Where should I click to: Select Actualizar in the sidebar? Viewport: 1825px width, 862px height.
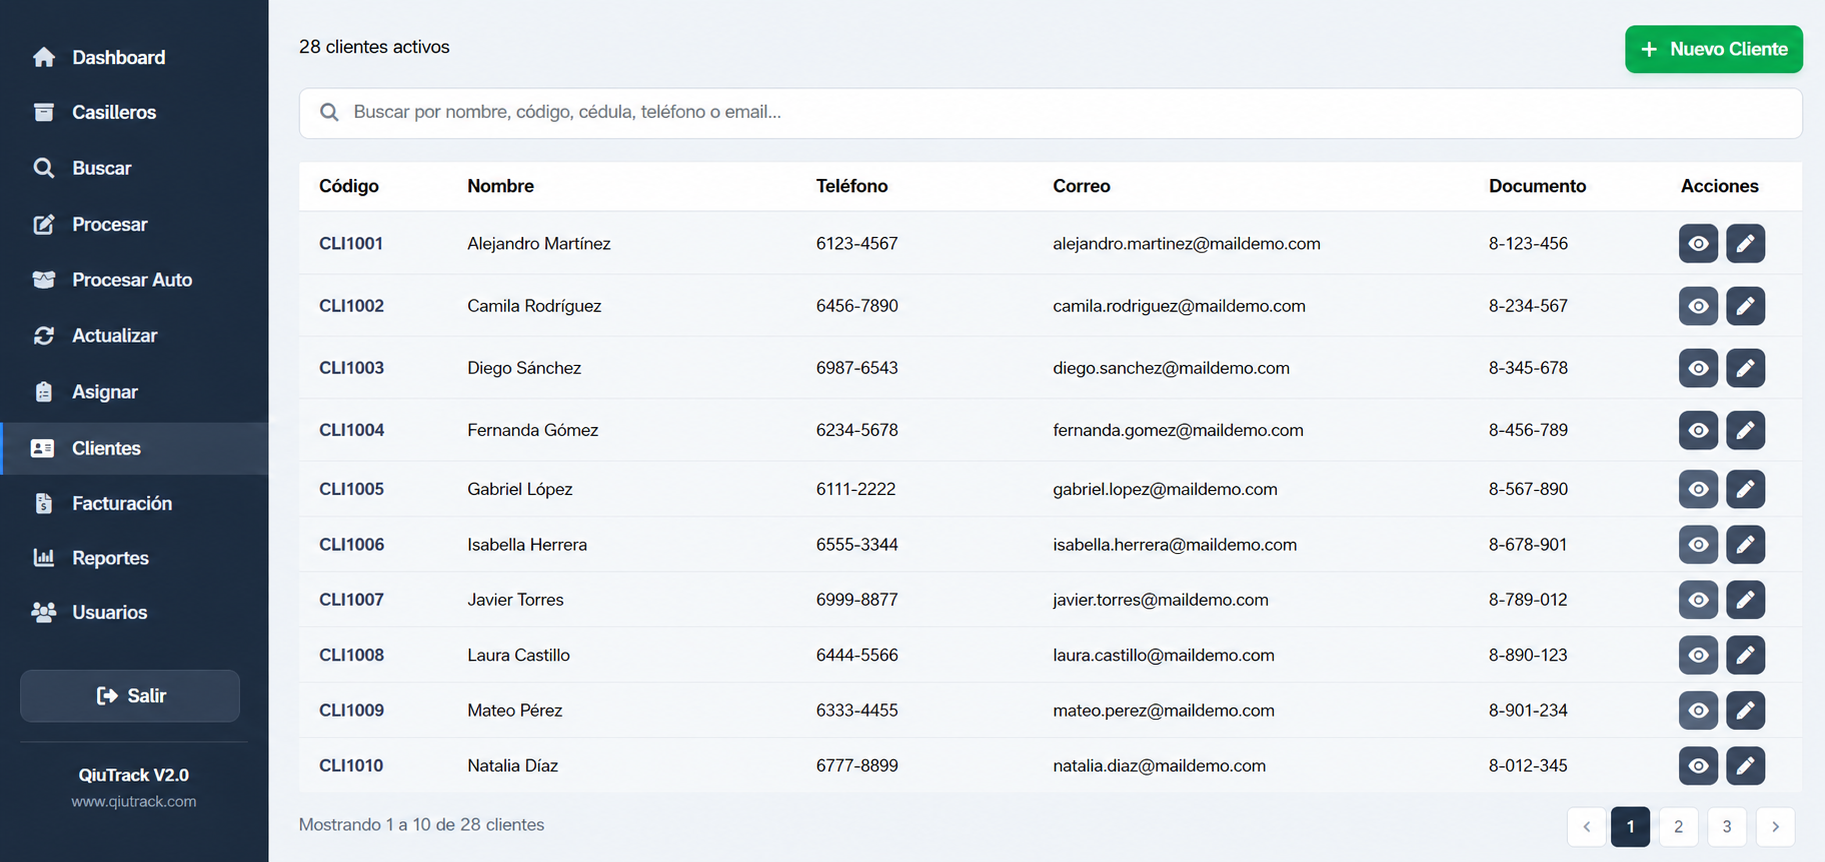pos(134,336)
